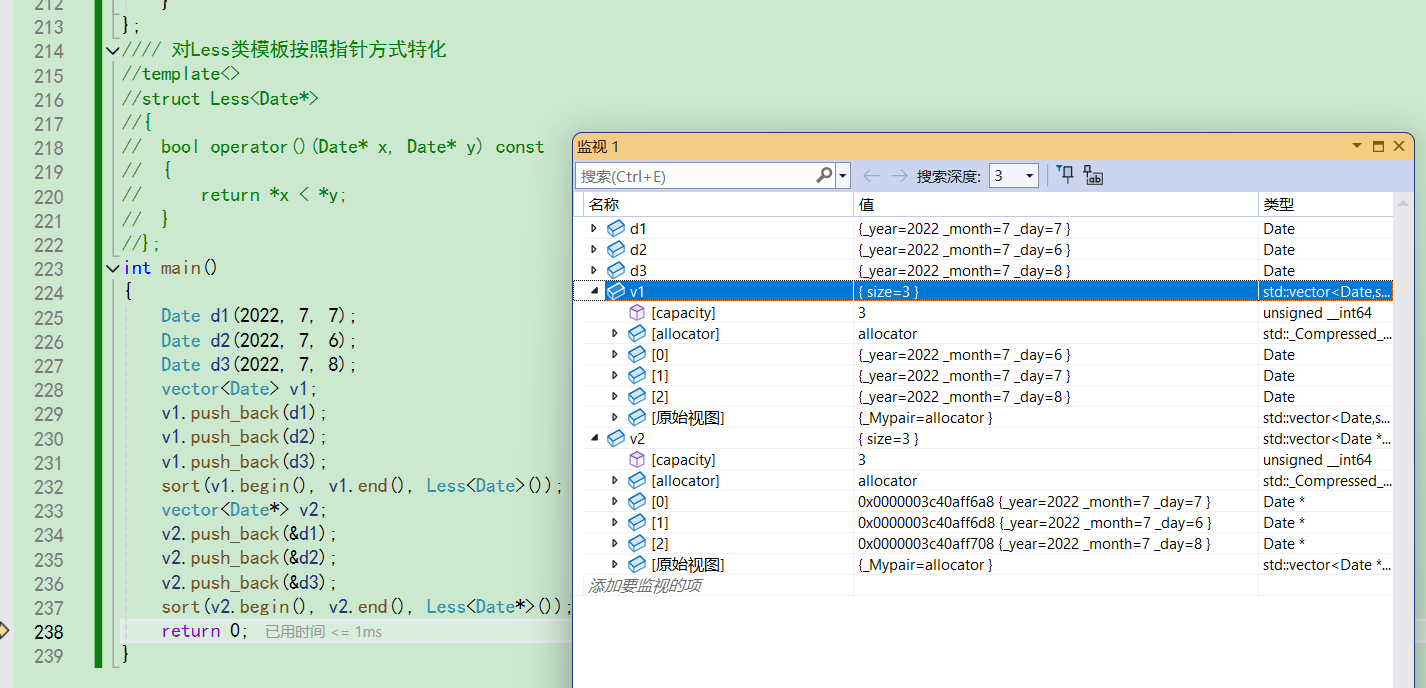Image resolution: width=1426 pixels, height=688 pixels.
Task: Click the 已用时间 <= 1ms perf tip
Action: click(x=323, y=632)
